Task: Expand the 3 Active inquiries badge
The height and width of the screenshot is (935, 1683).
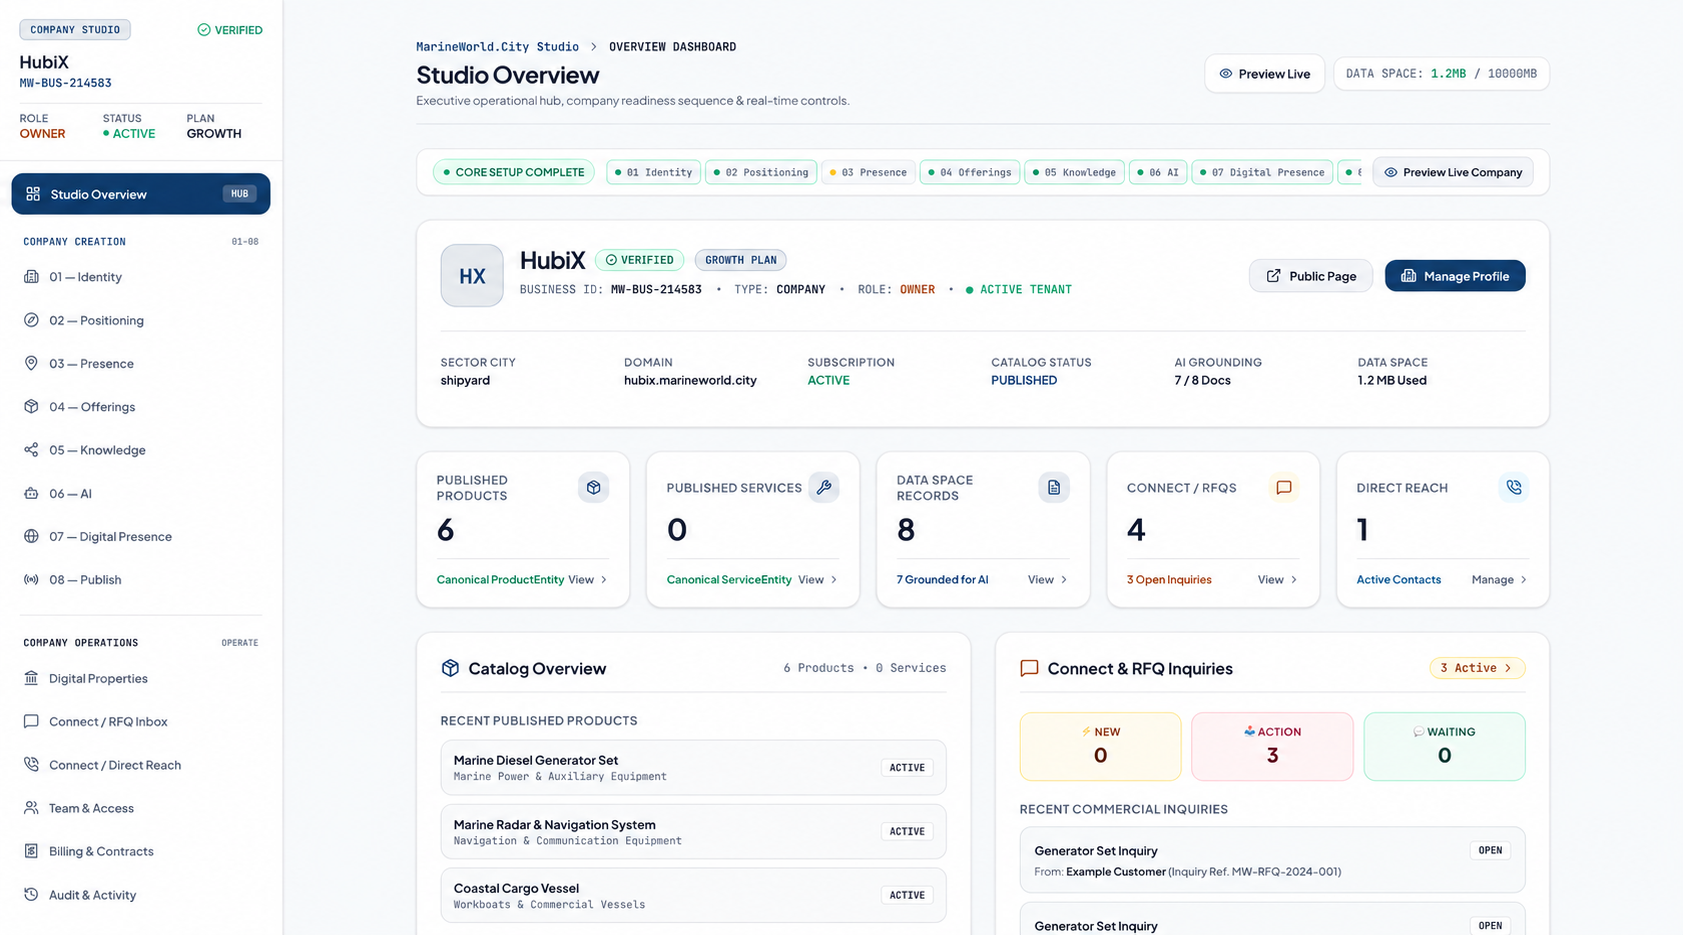Action: [1477, 668]
